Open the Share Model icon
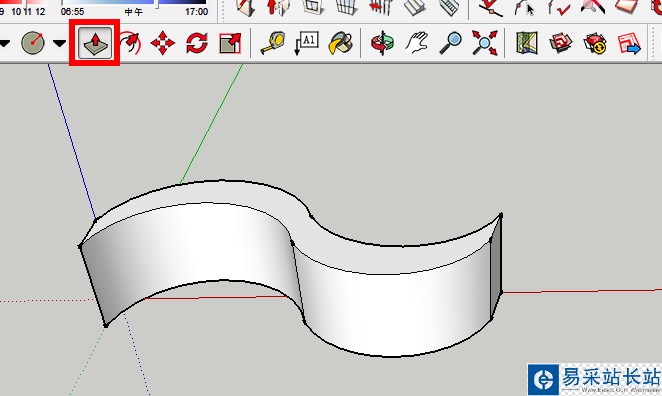 click(x=595, y=43)
